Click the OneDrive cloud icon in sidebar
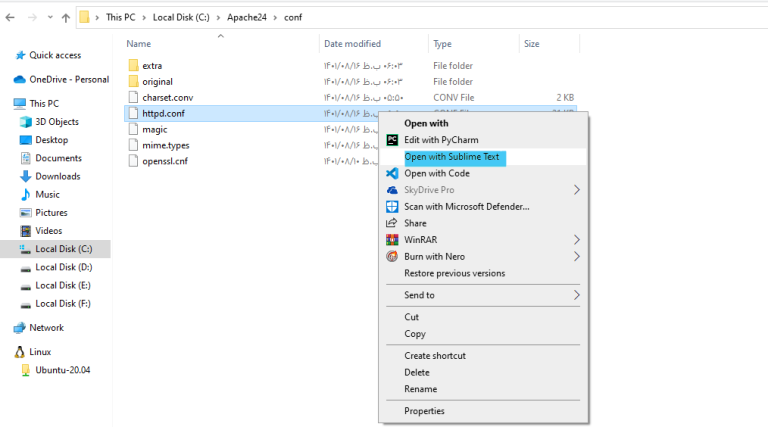768x427 pixels. point(20,79)
